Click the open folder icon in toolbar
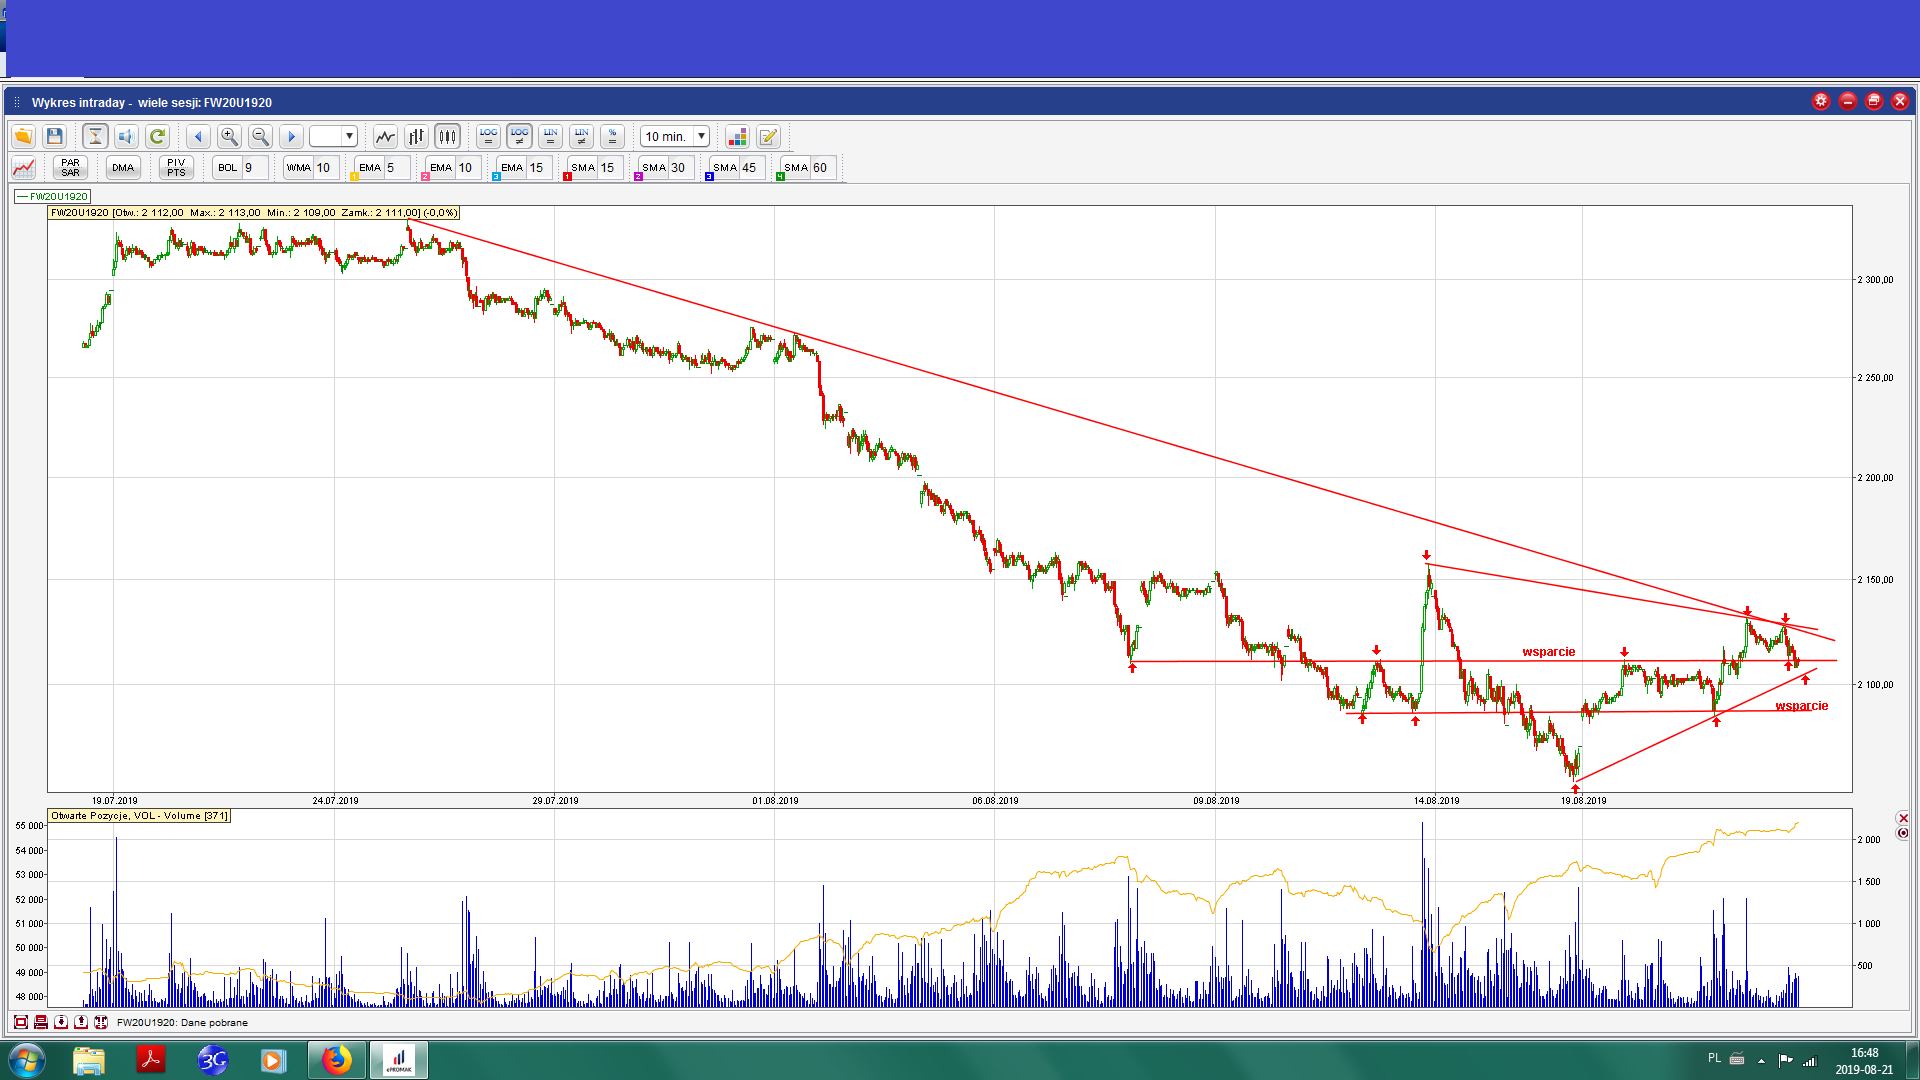The width and height of the screenshot is (1920, 1080). 23,137
